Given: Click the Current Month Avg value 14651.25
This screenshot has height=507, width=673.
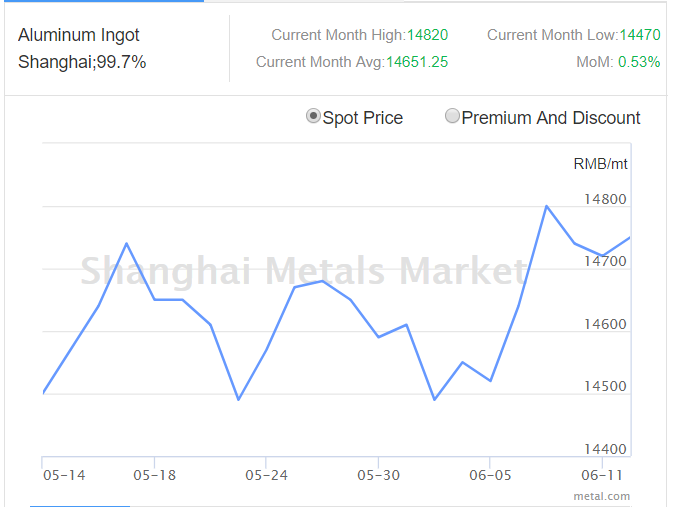Looking at the screenshot, I should (417, 62).
